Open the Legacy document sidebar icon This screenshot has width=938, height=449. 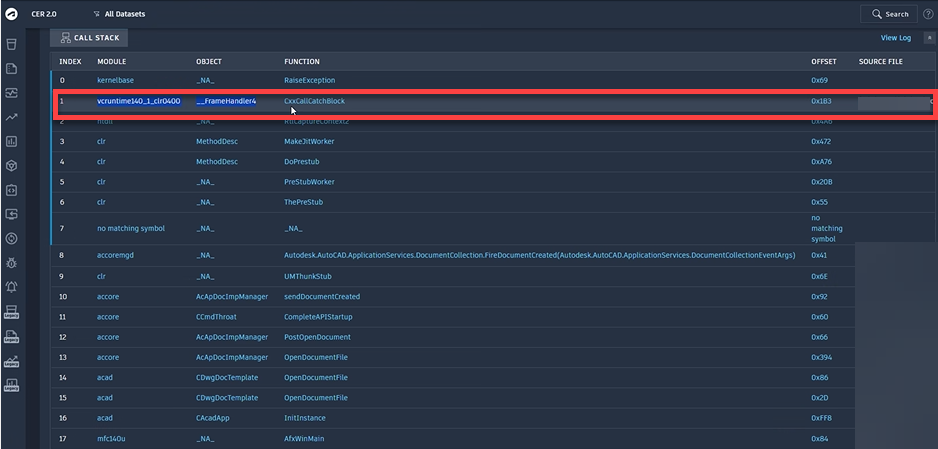pyautogui.click(x=11, y=336)
